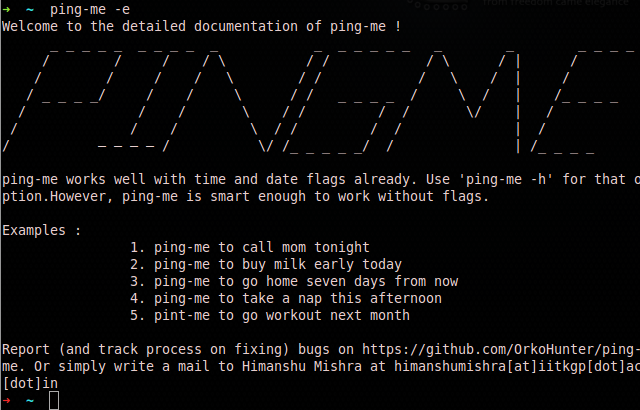Screen dimensions: 640x410
Task: Select example 2 'buy milk early today' line
Action: click(x=266, y=264)
